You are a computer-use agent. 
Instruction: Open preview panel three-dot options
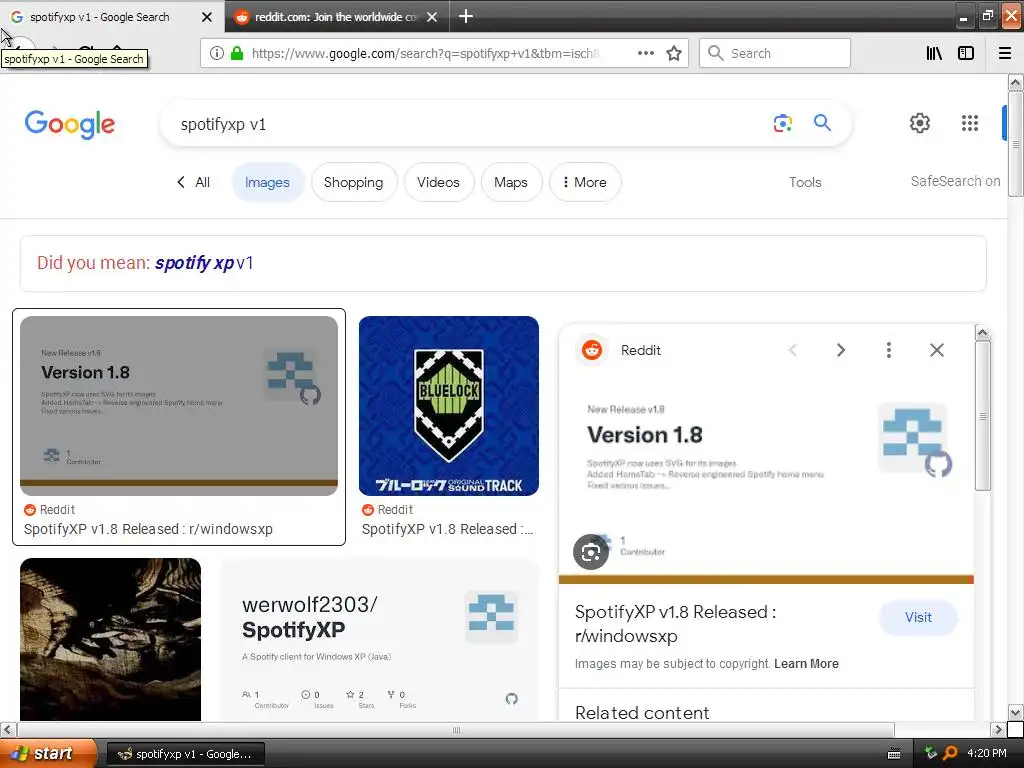tap(889, 351)
